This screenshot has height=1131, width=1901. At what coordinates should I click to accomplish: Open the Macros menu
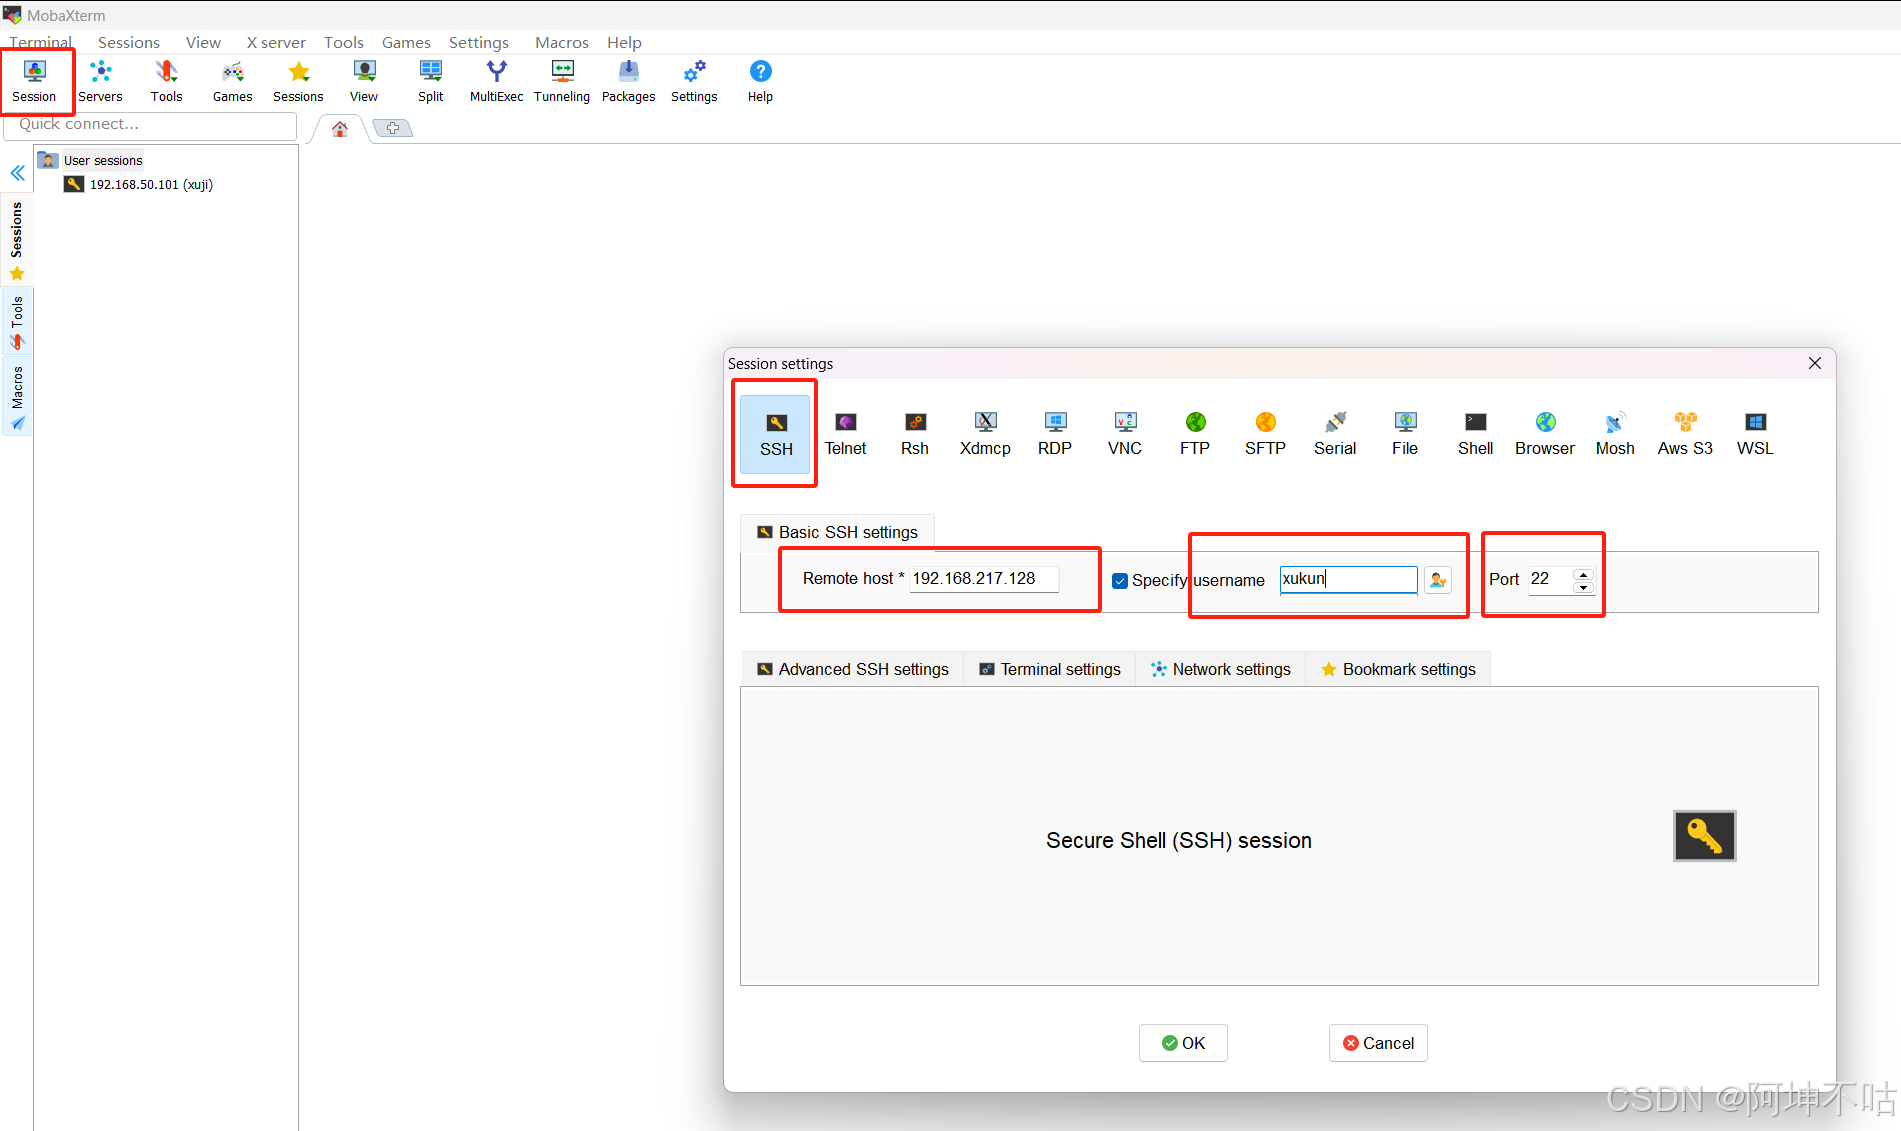[x=562, y=42]
